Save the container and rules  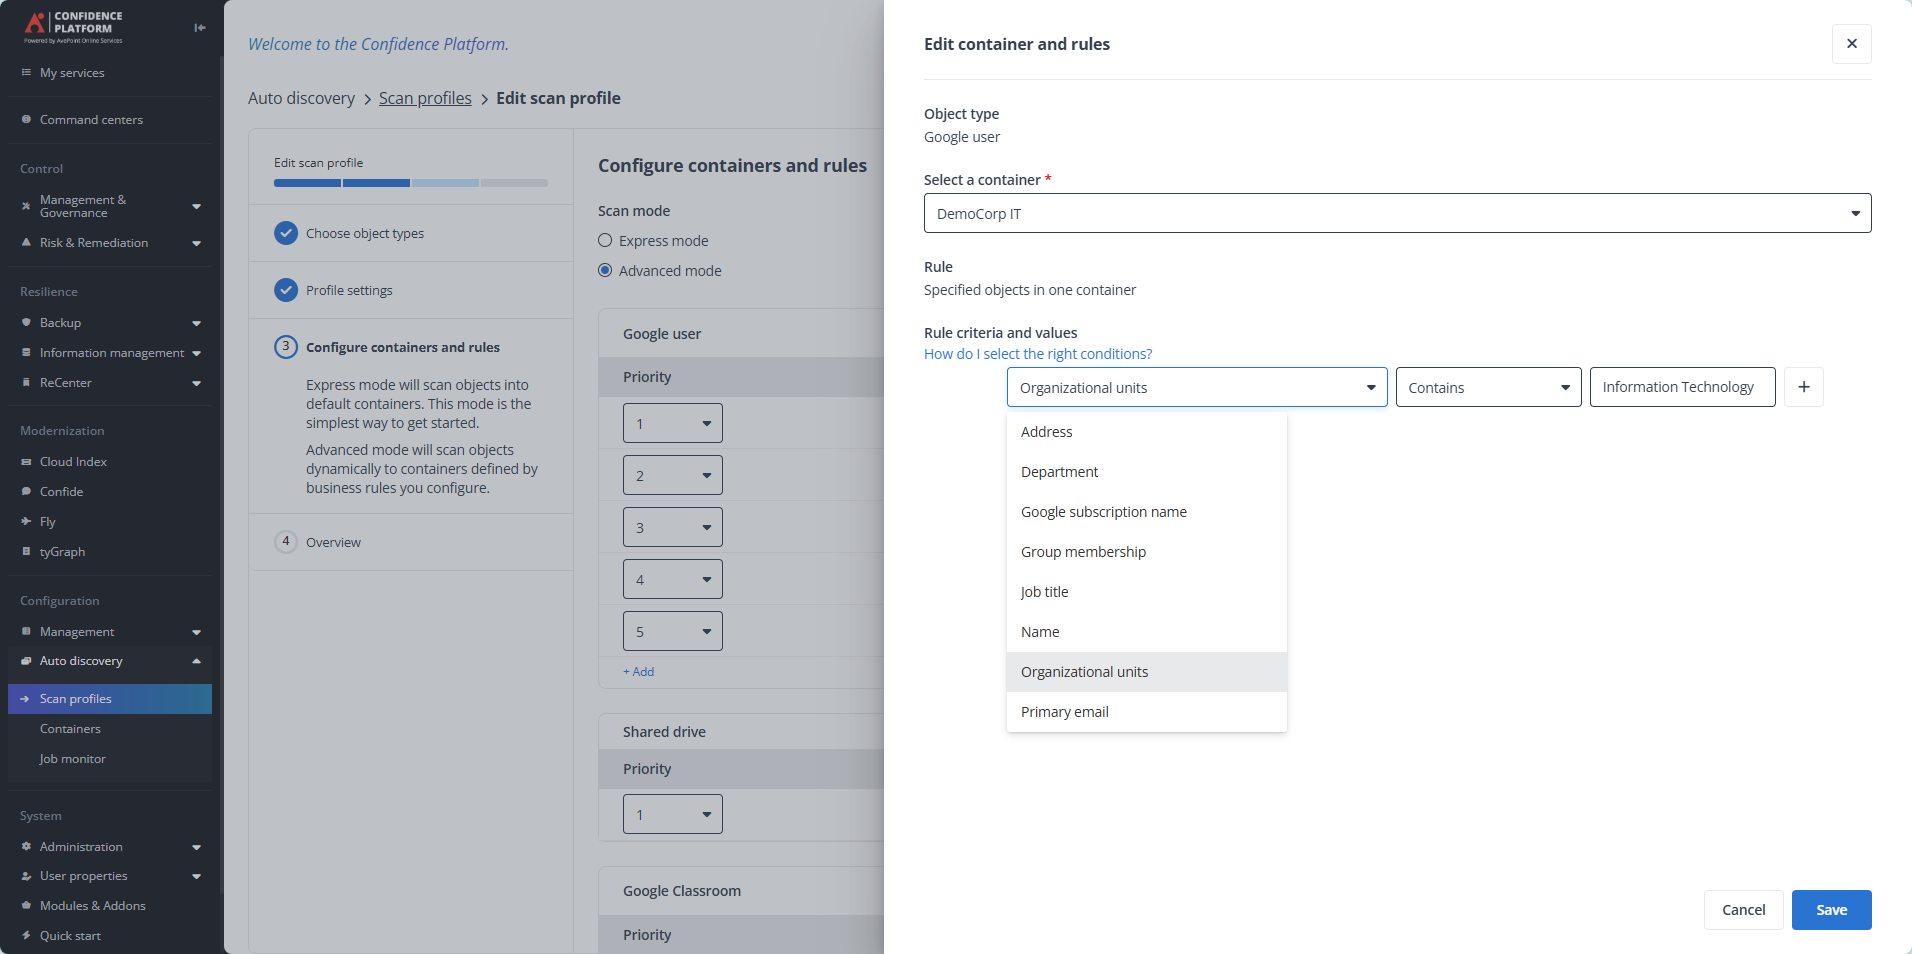point(1830,910)
